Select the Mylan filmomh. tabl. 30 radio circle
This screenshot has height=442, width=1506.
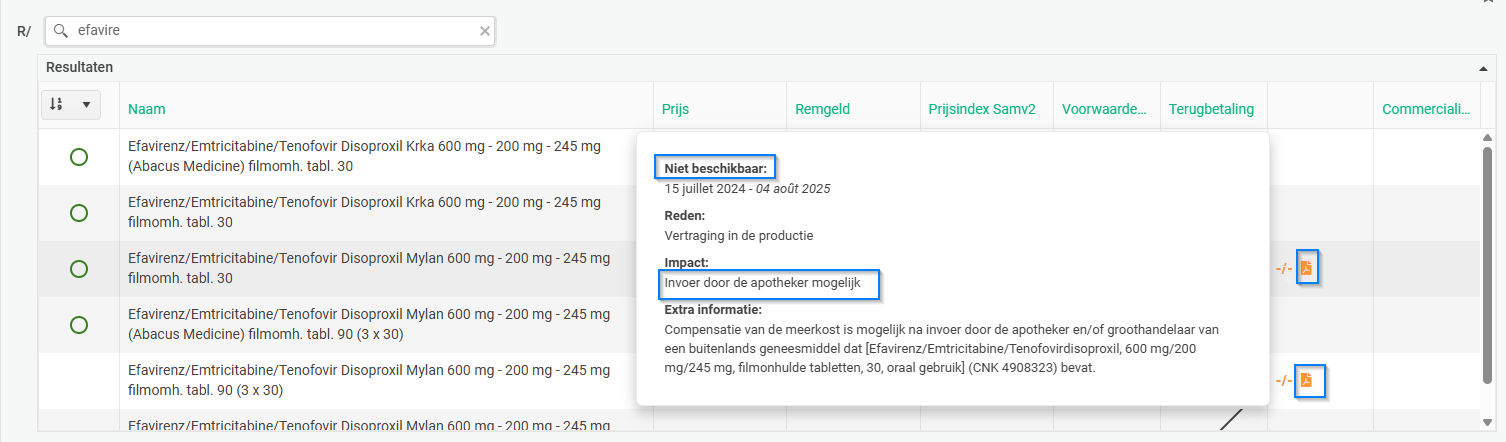coord(79,269)
